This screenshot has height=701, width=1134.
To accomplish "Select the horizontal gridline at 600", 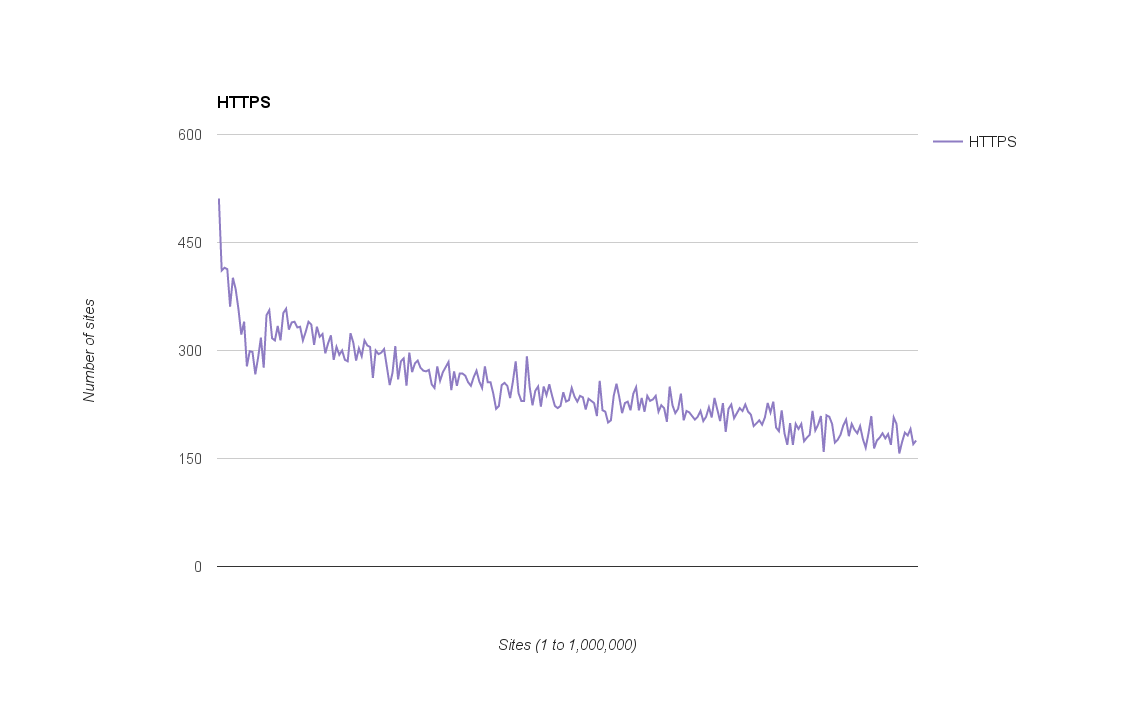I will pos(567,134).
